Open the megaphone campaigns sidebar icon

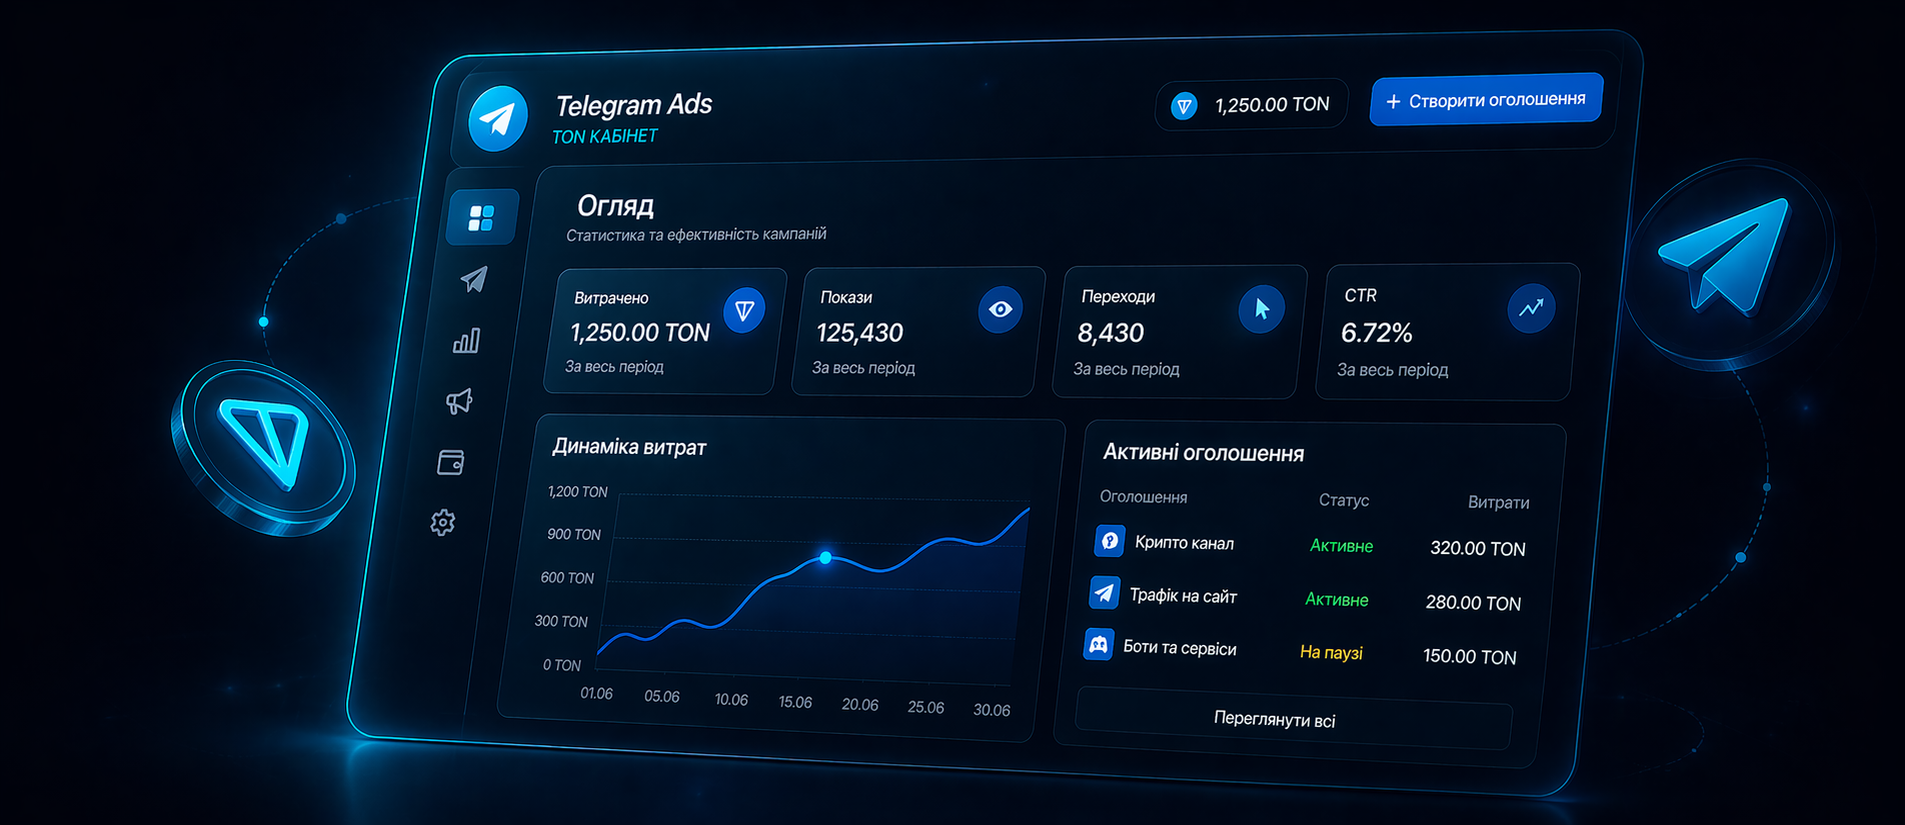point(459,401)
